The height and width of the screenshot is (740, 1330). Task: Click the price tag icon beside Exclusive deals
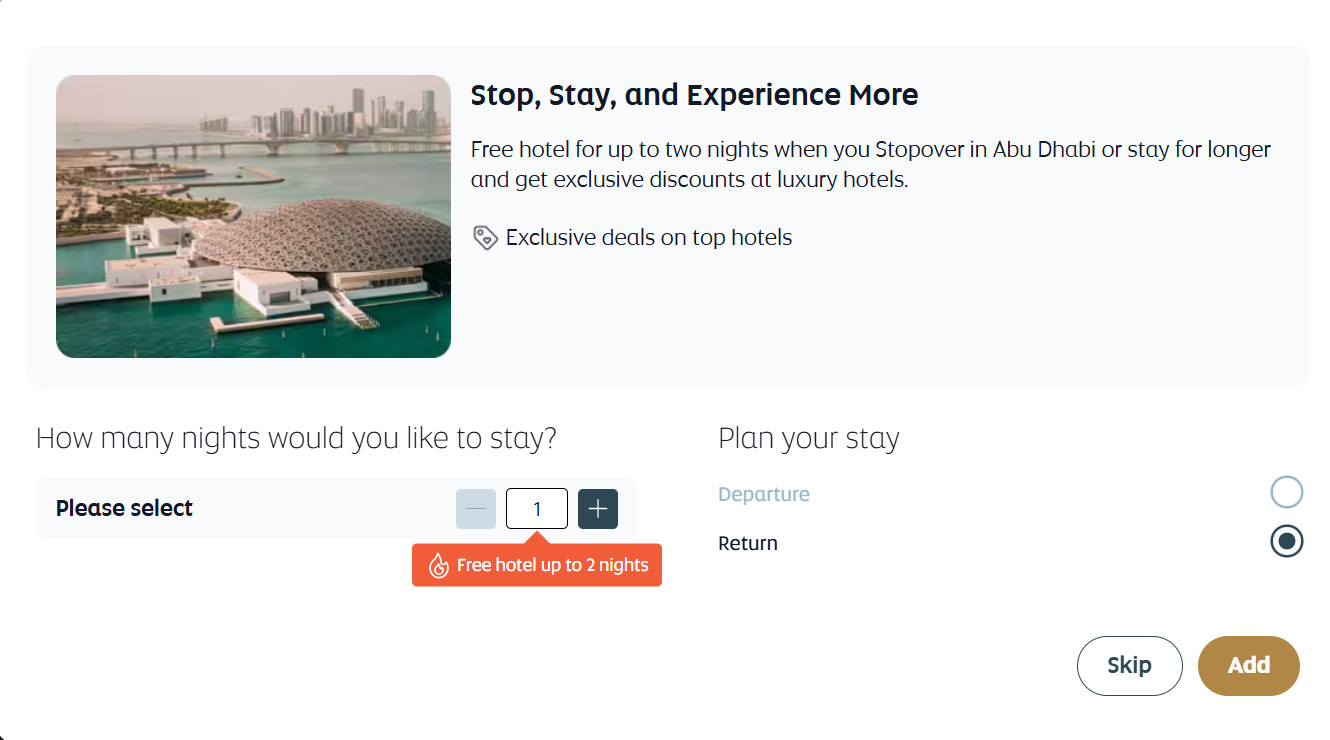point(485,238)
